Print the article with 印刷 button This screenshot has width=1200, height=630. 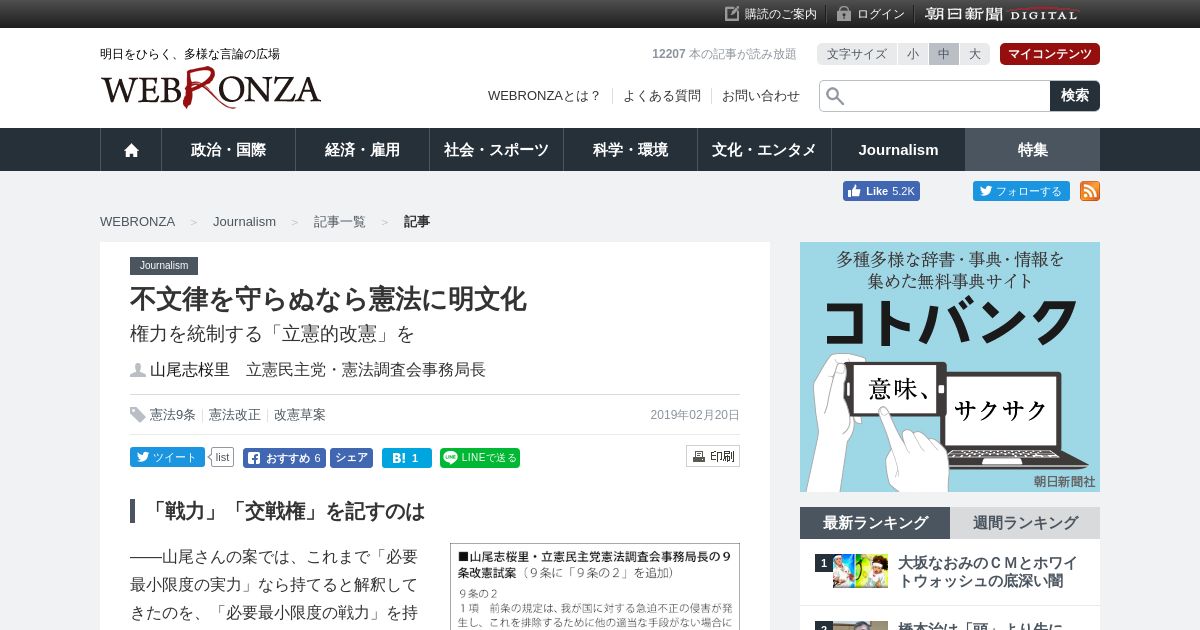713,456
